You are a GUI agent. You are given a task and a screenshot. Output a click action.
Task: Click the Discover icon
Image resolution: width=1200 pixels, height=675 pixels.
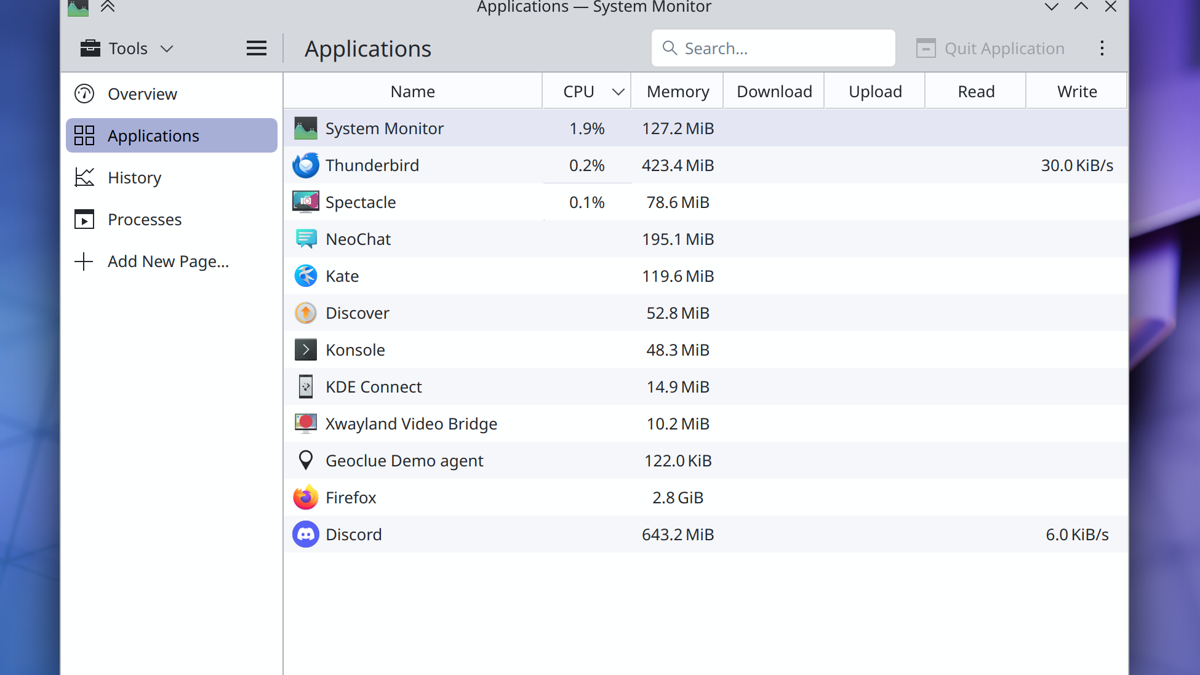pyautogui.click(x=306, y=313)
